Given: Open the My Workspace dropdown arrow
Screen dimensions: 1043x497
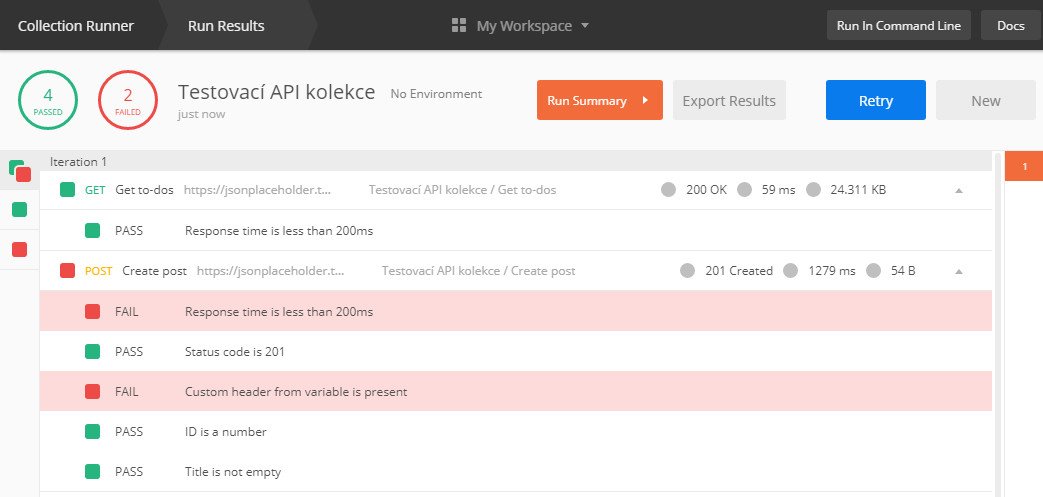Looking at the screenshot, I should (x=585, y=26).
